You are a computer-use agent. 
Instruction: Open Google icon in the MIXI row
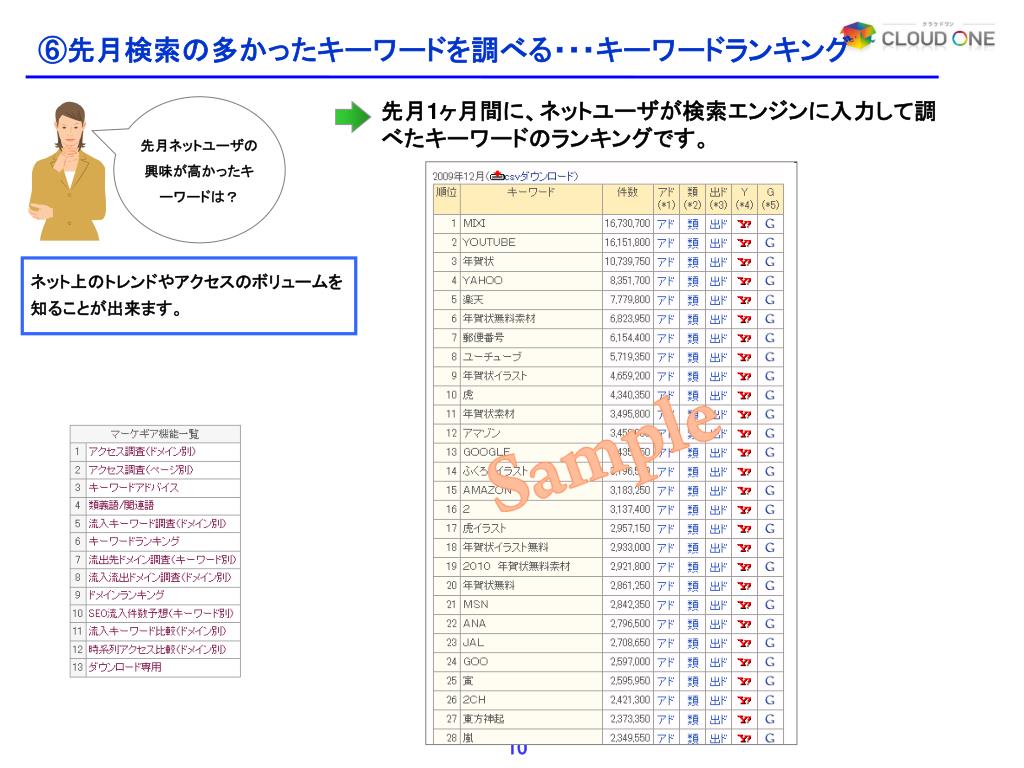(x=770, y=224)
